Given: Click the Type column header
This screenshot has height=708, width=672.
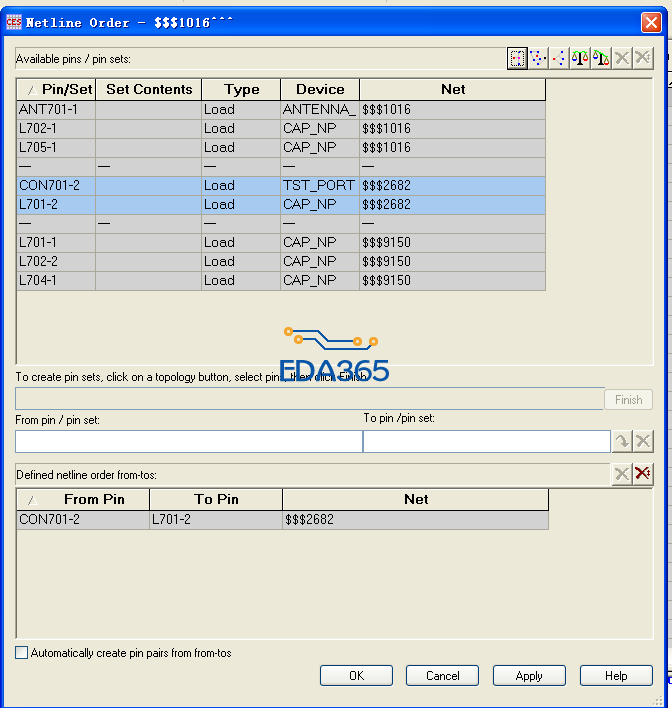Looking at the screenshot, I should pos(241,89).
